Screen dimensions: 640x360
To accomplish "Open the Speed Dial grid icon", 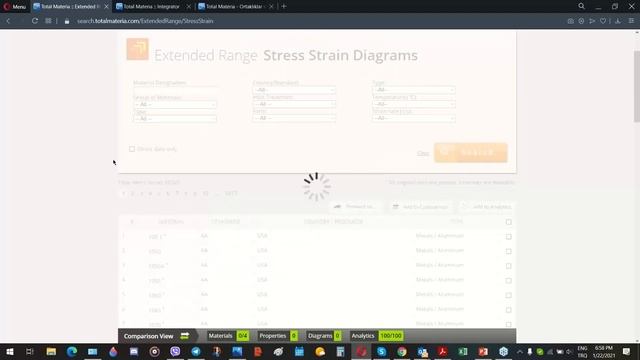I will [48, 21].
